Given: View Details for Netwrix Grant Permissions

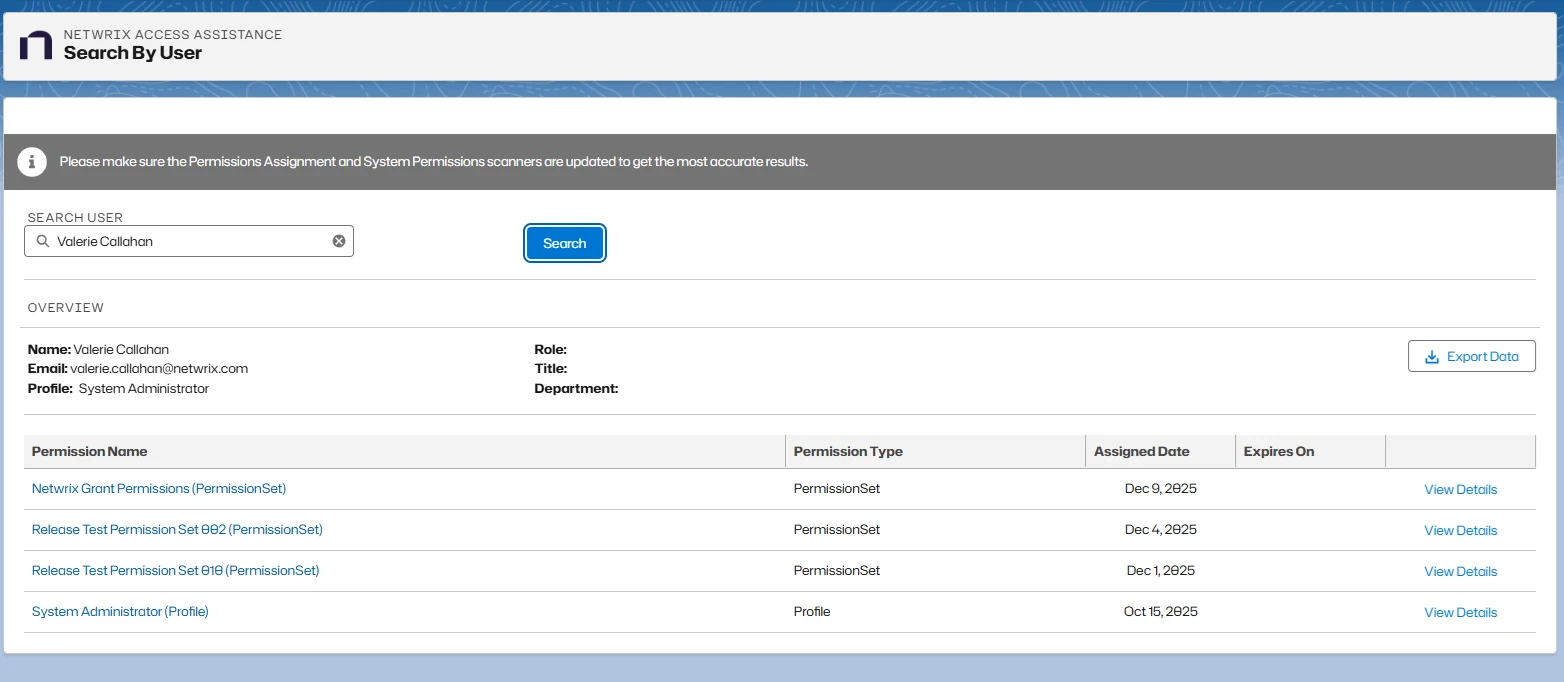Looking at the screenshot, I should [x=1460, y=490].
